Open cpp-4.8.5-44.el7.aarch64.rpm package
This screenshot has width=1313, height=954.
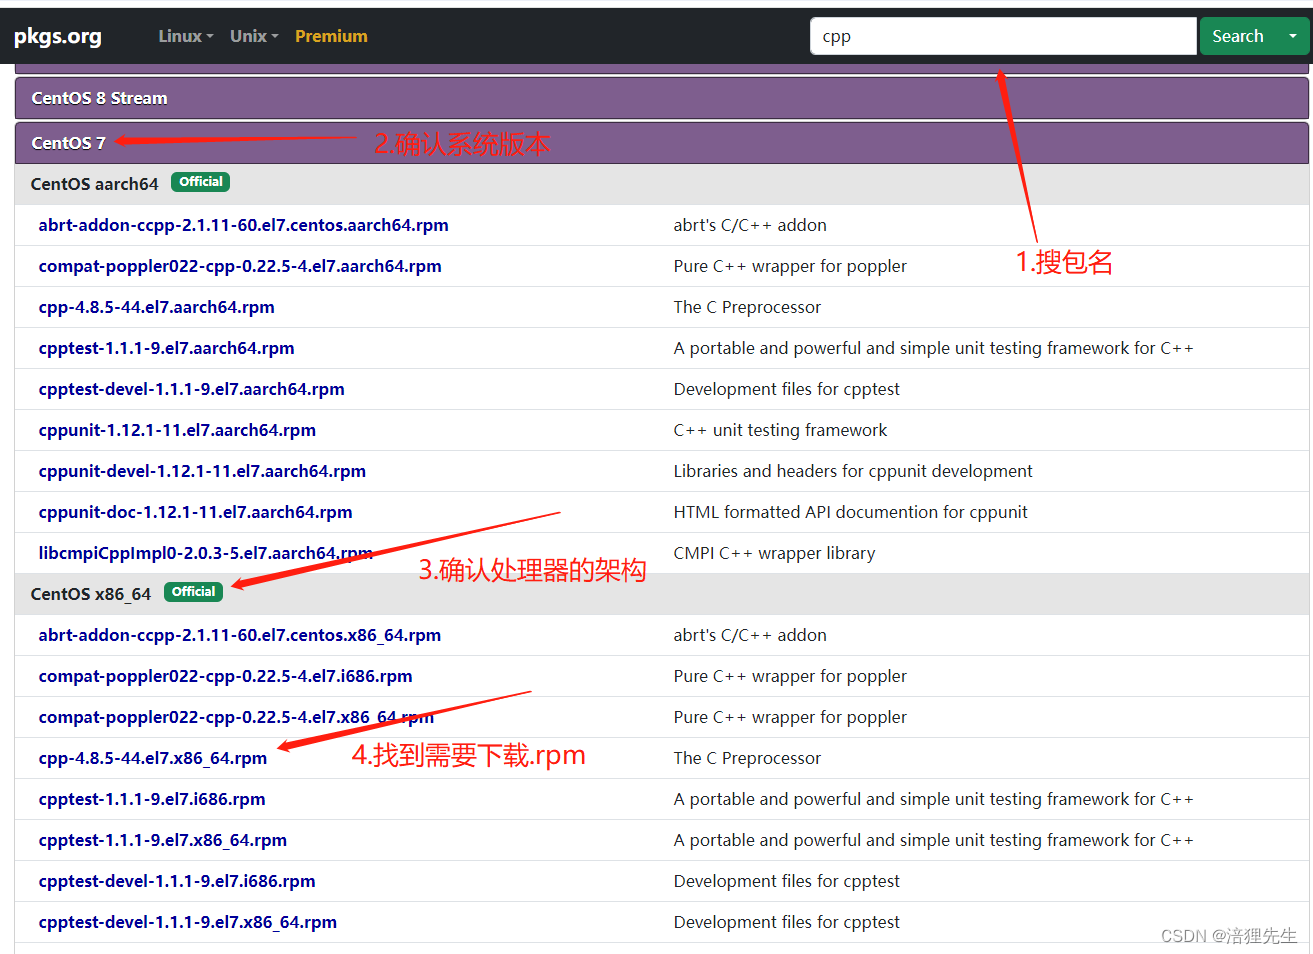click(156, 307)
